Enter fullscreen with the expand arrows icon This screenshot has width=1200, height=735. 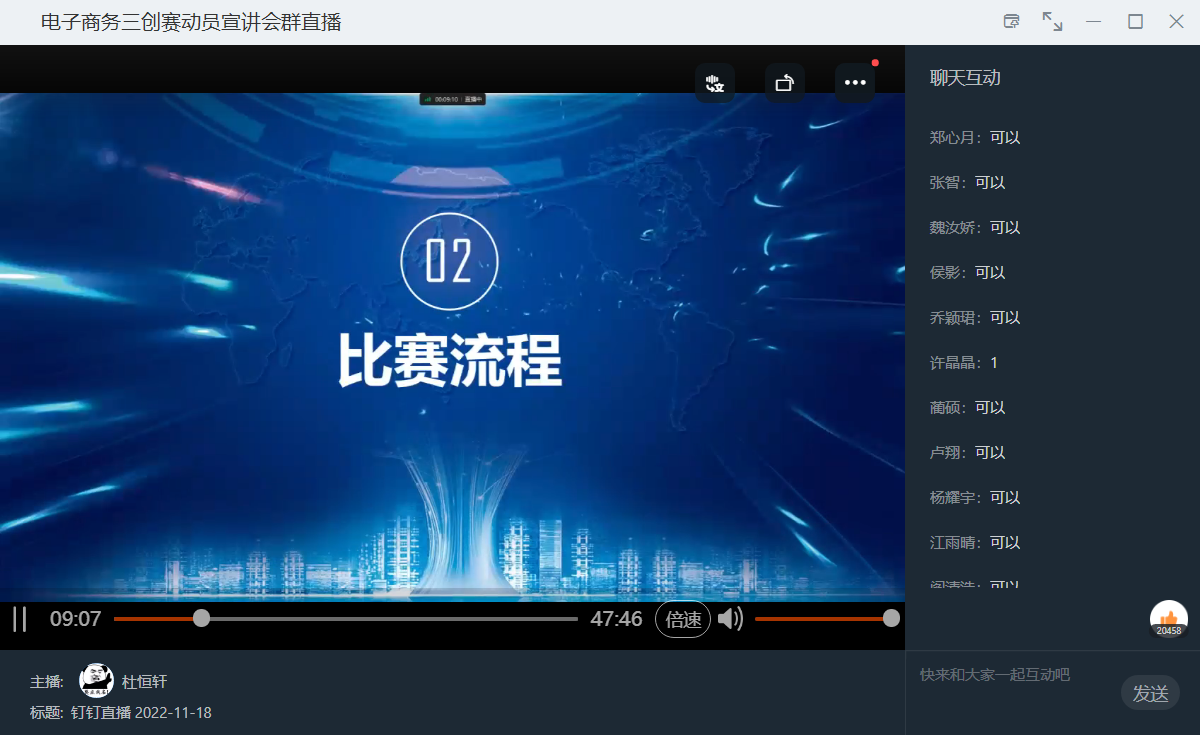pos(1052,22)
